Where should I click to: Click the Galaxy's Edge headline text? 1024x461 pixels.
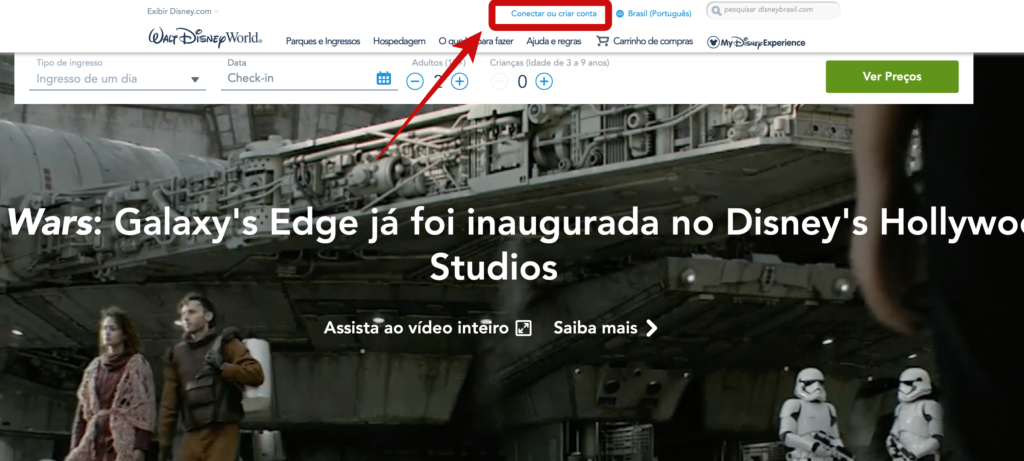(512, 246)
